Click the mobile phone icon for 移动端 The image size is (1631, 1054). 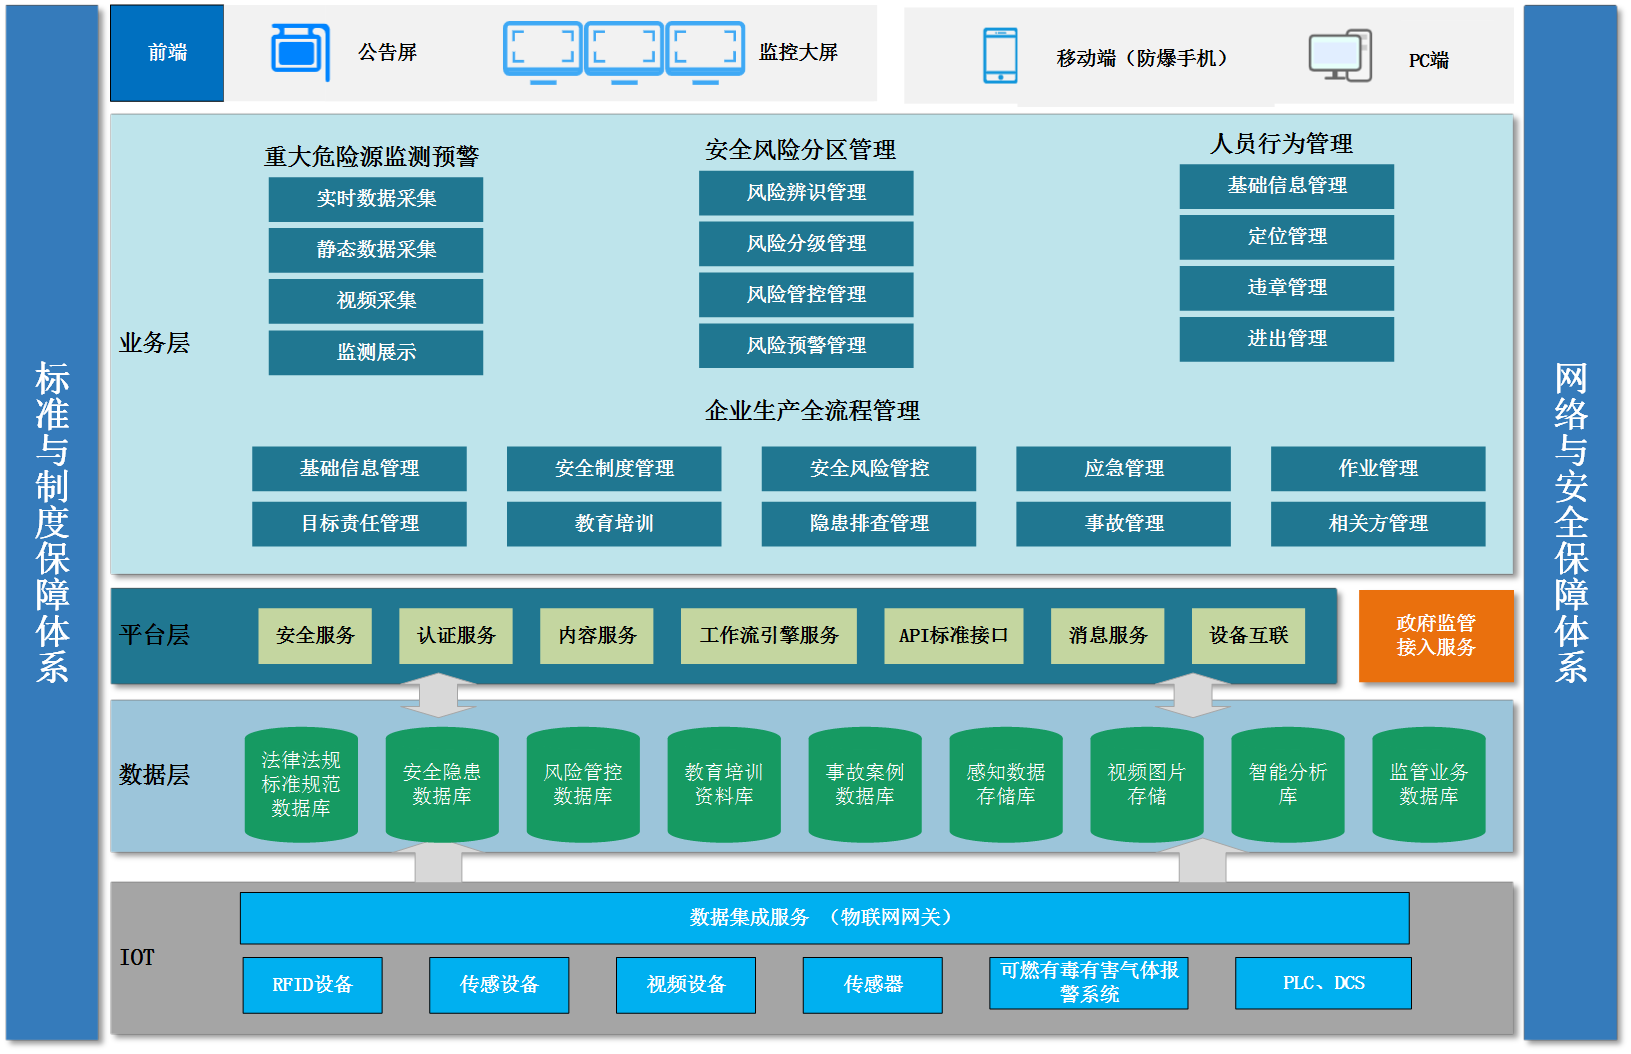coord(1000,56)
